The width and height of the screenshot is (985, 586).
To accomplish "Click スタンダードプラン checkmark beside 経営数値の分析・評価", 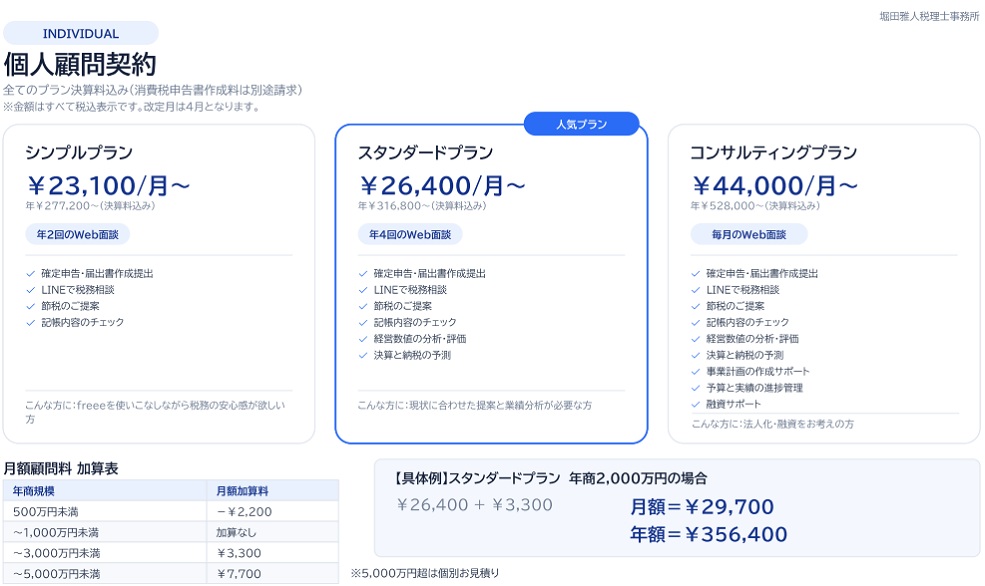I will click(x=362, y=339).
